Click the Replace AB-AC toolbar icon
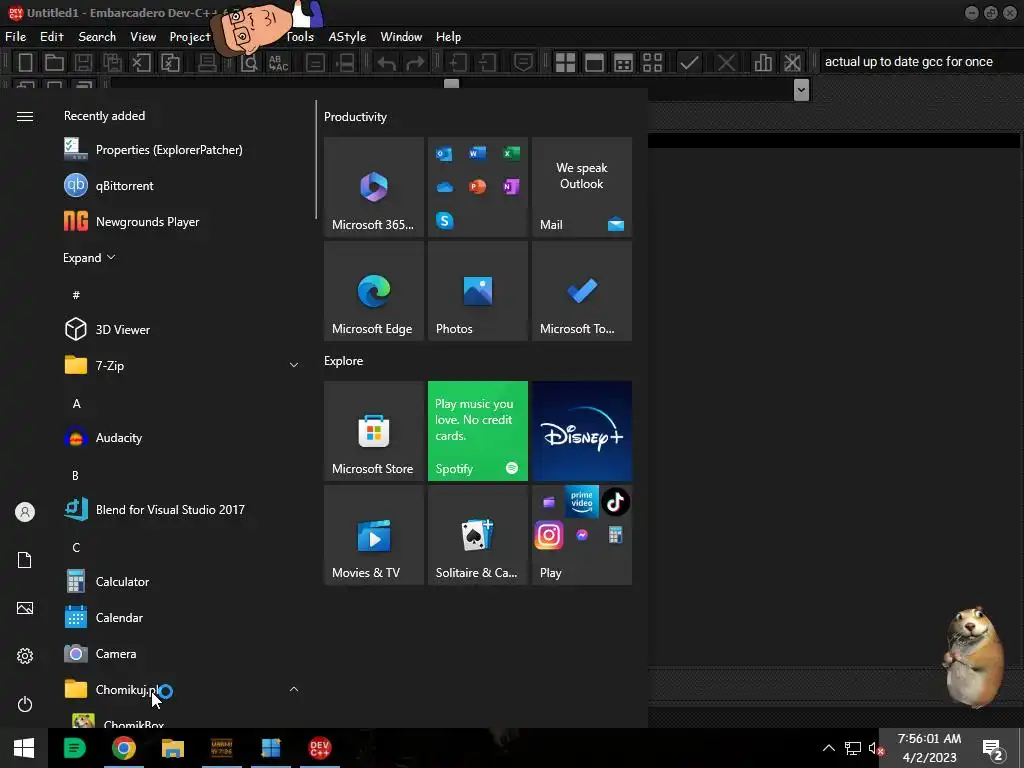Screen dimensions: 1024x768 278,63
